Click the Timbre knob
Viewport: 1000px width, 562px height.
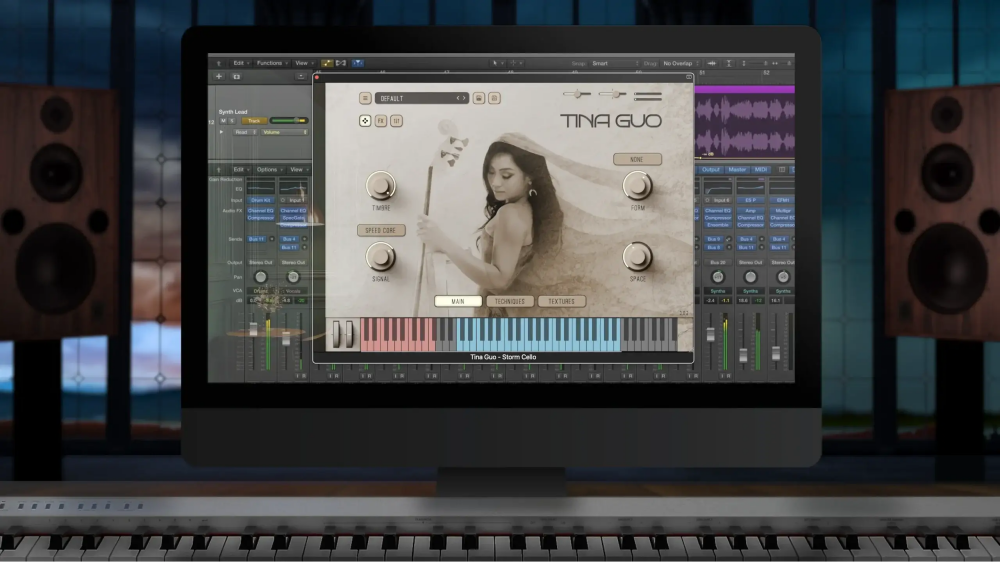381,186
